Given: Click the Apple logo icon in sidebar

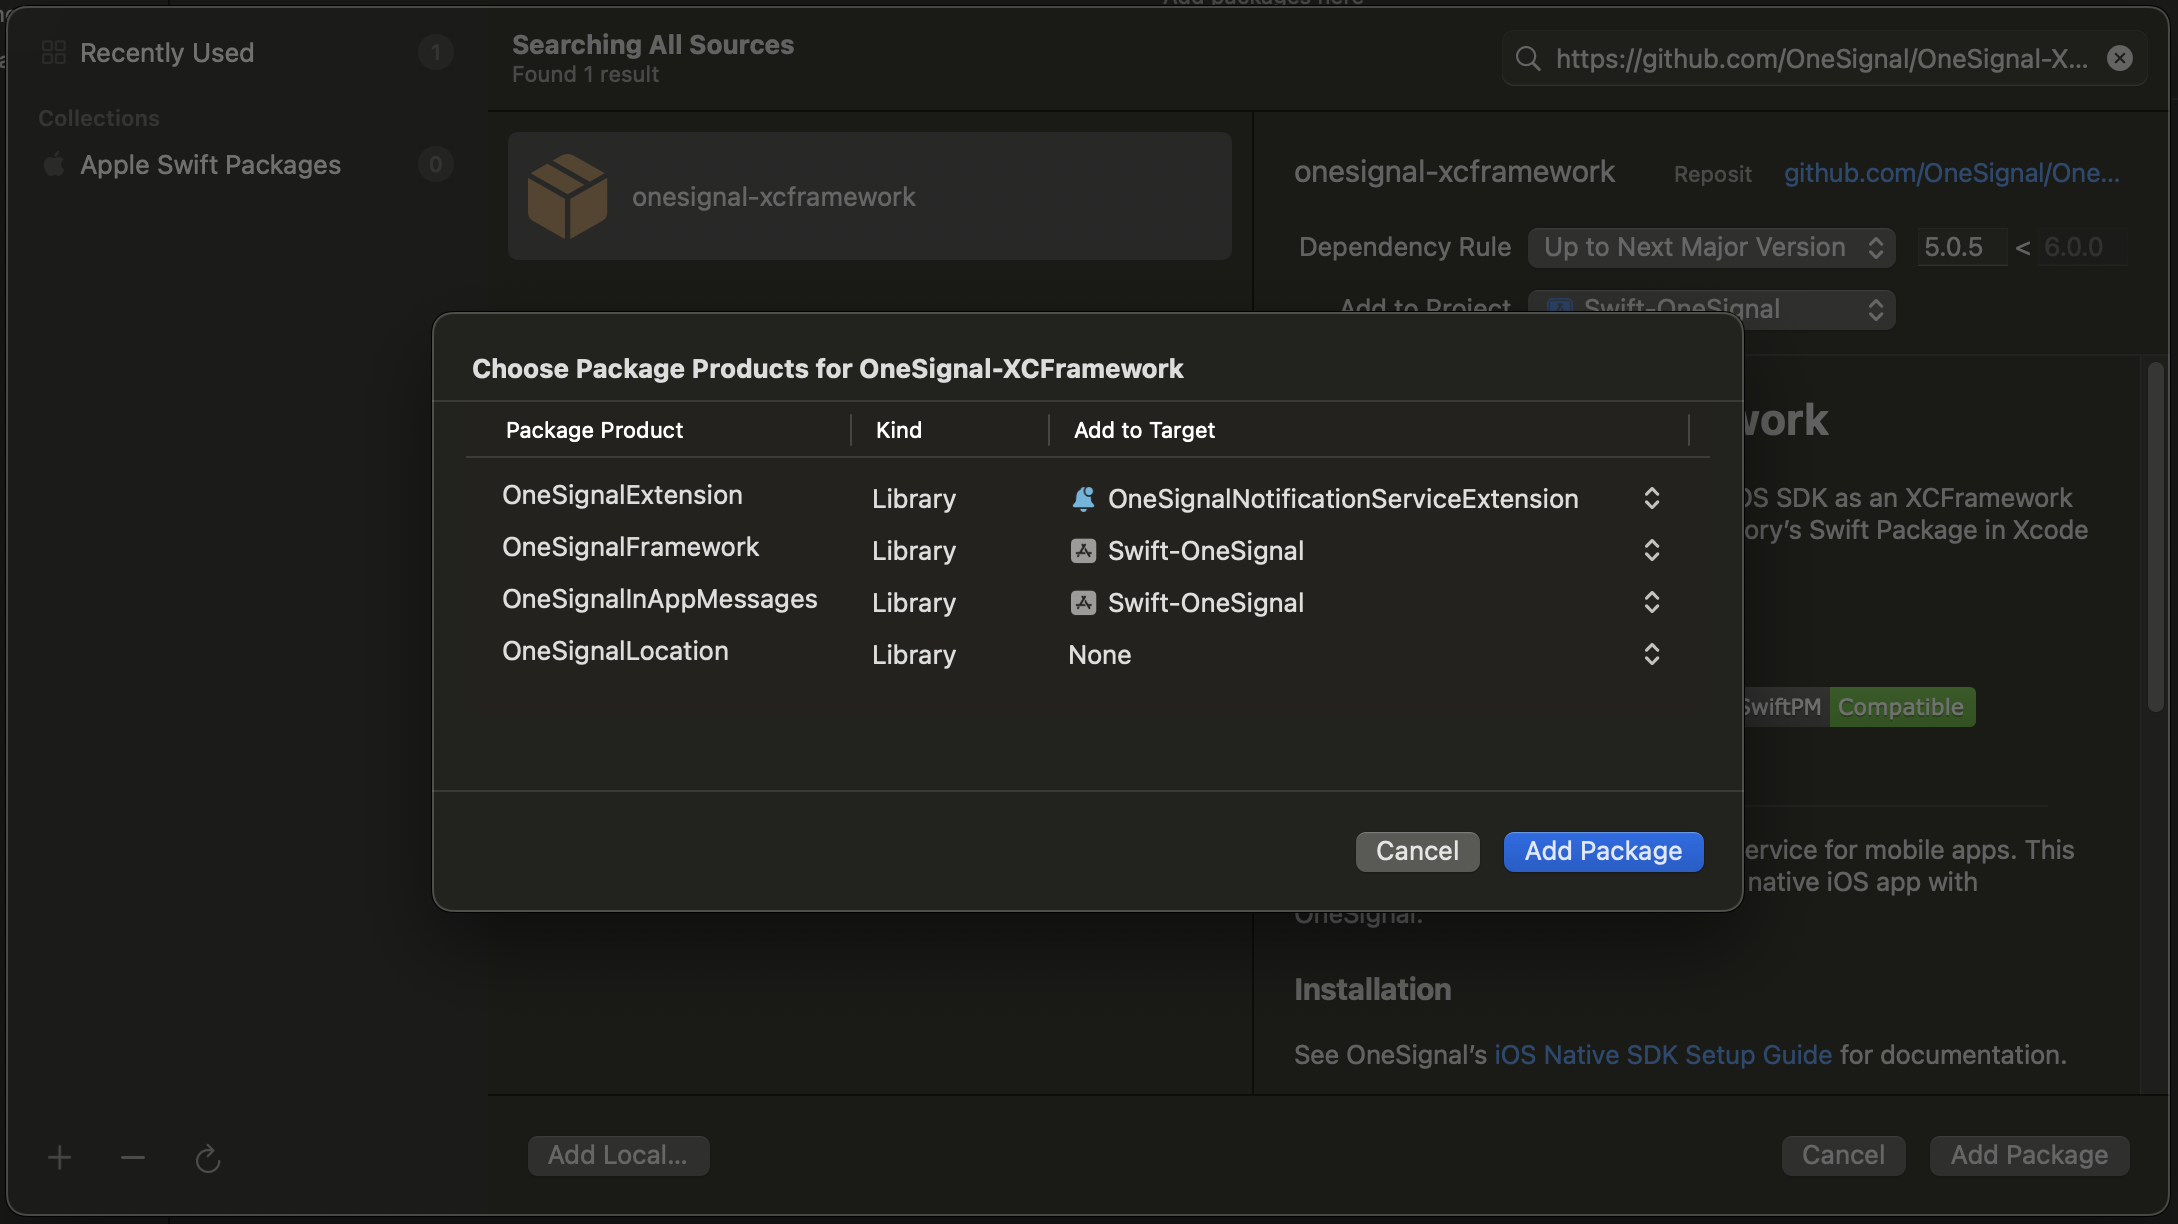Looking at the screenshot, I should [x=54, y=164].
